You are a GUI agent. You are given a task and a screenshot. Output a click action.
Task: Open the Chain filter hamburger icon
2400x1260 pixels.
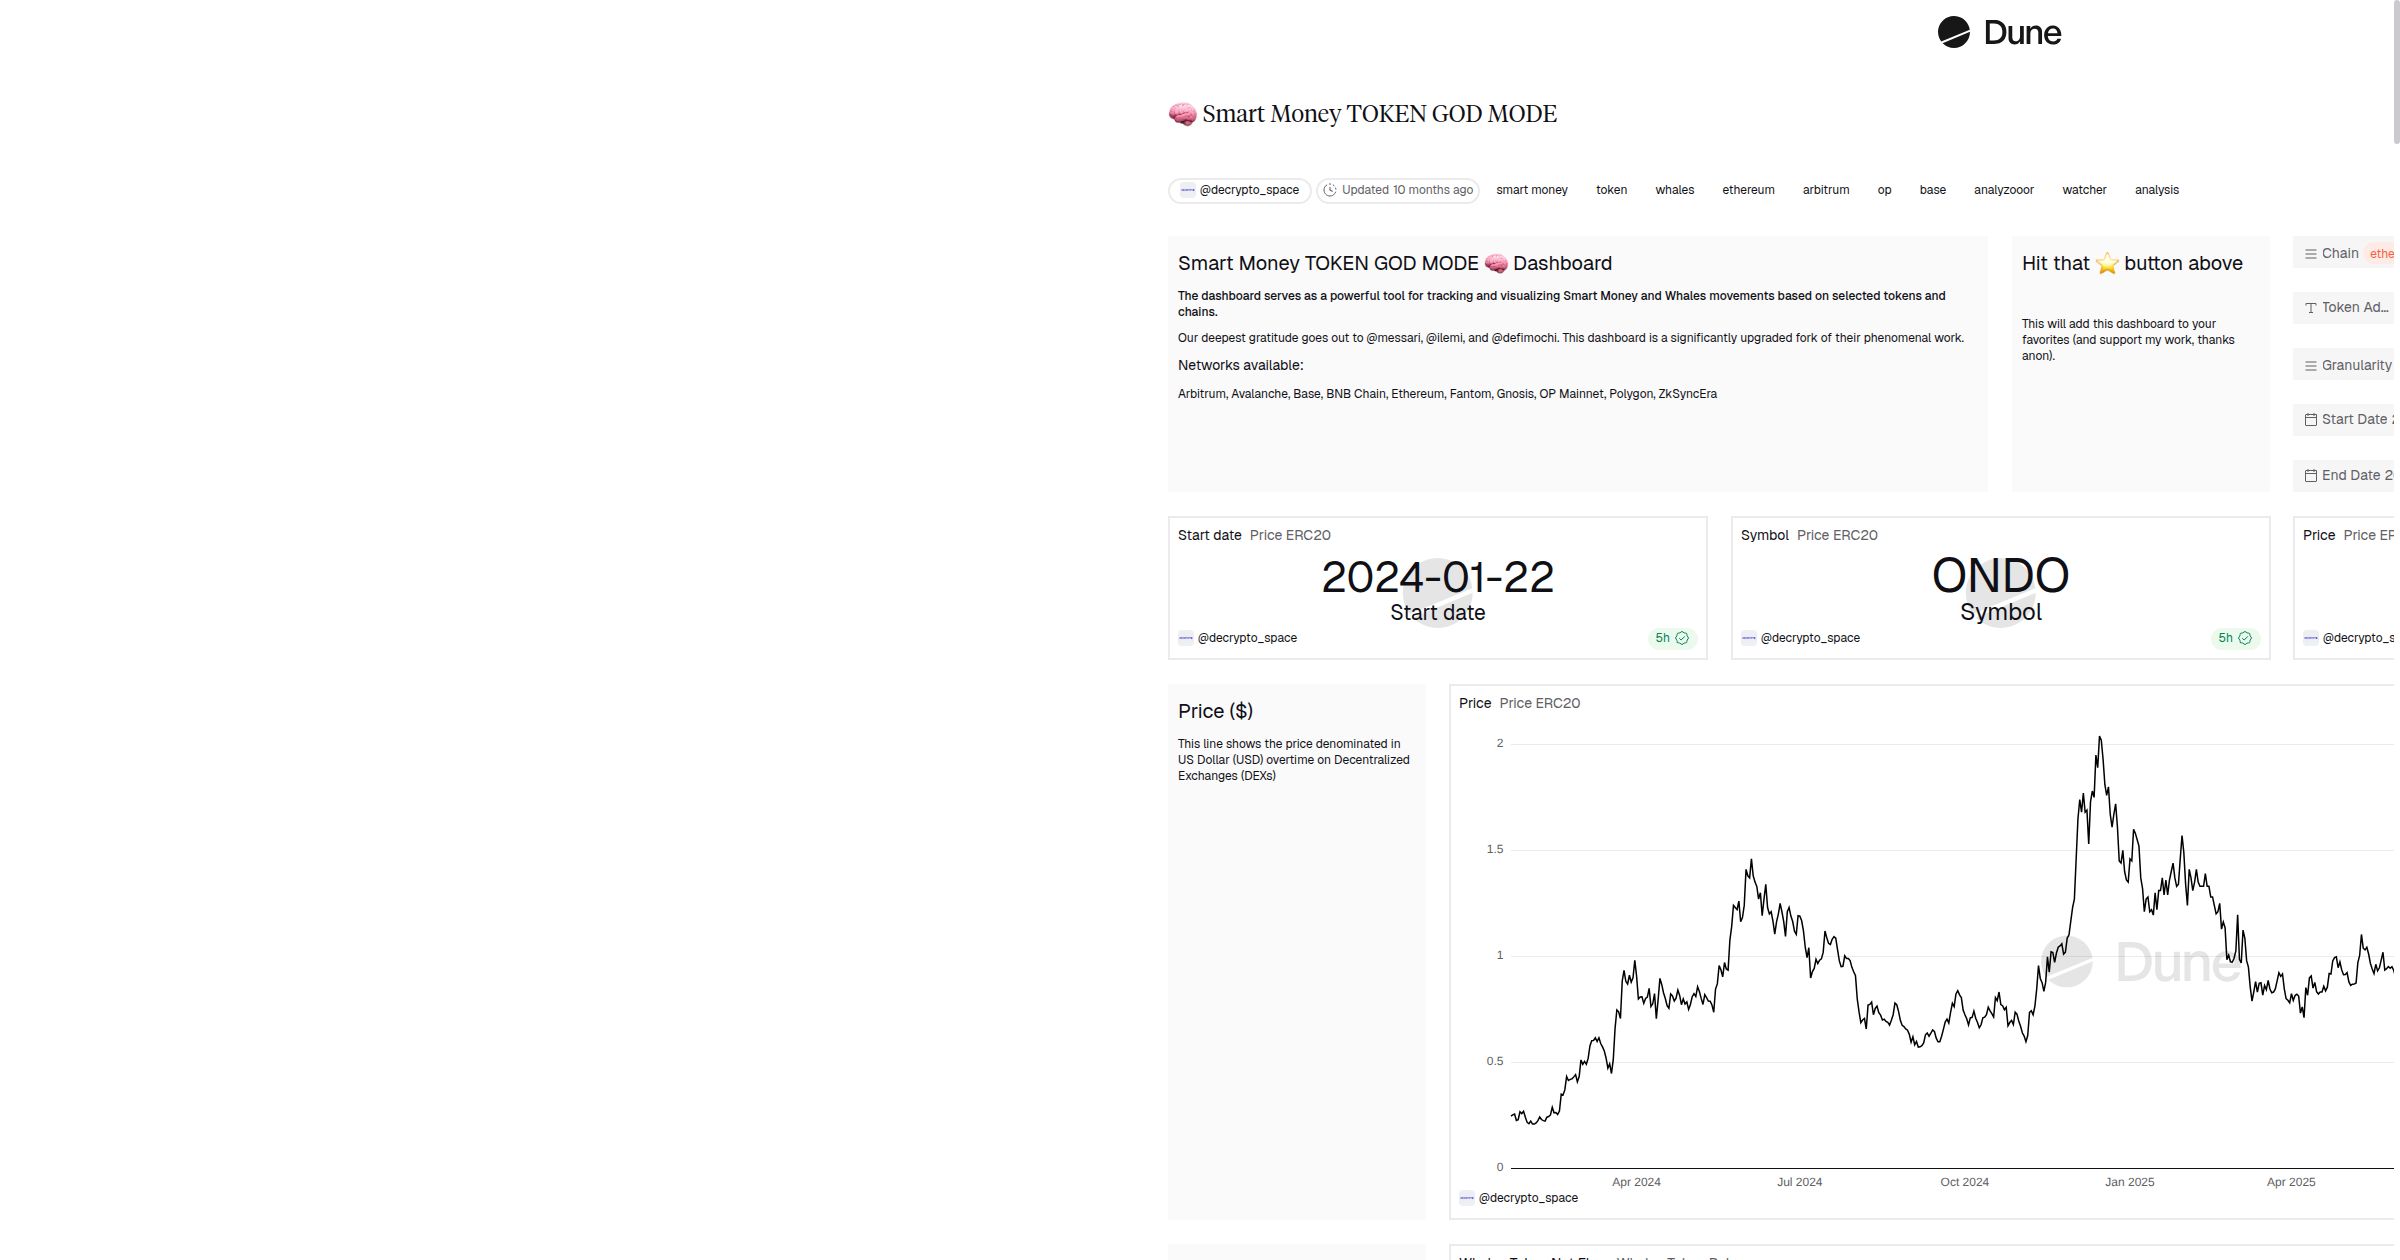pyautogui.click(x=2310, y=253)
